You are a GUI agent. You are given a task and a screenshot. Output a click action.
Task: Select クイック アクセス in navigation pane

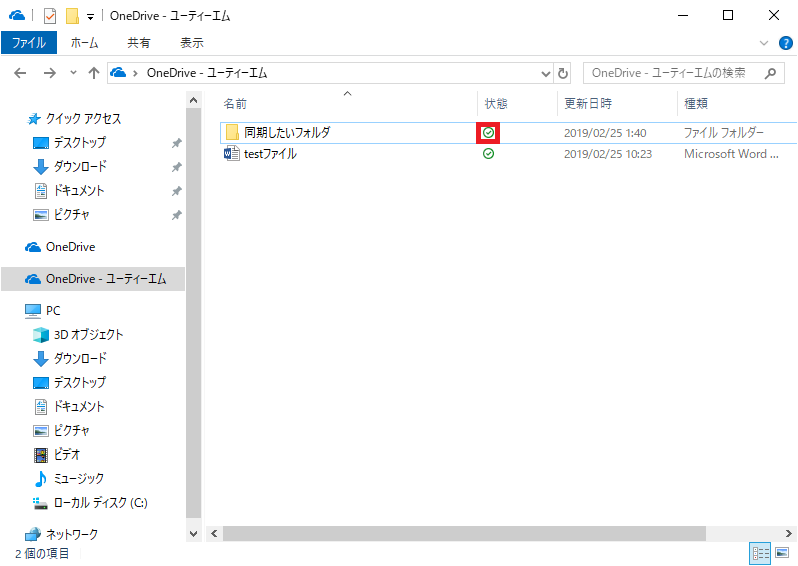[83, 119]
